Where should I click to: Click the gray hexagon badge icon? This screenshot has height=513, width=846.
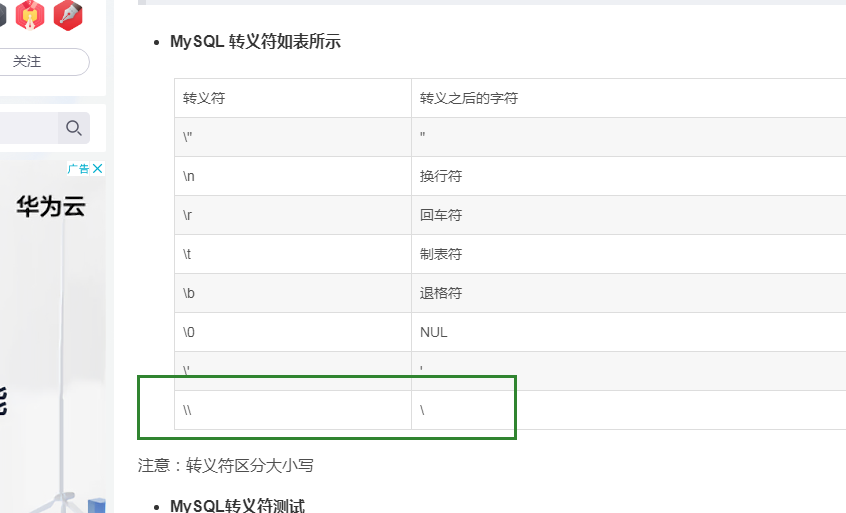3,14
